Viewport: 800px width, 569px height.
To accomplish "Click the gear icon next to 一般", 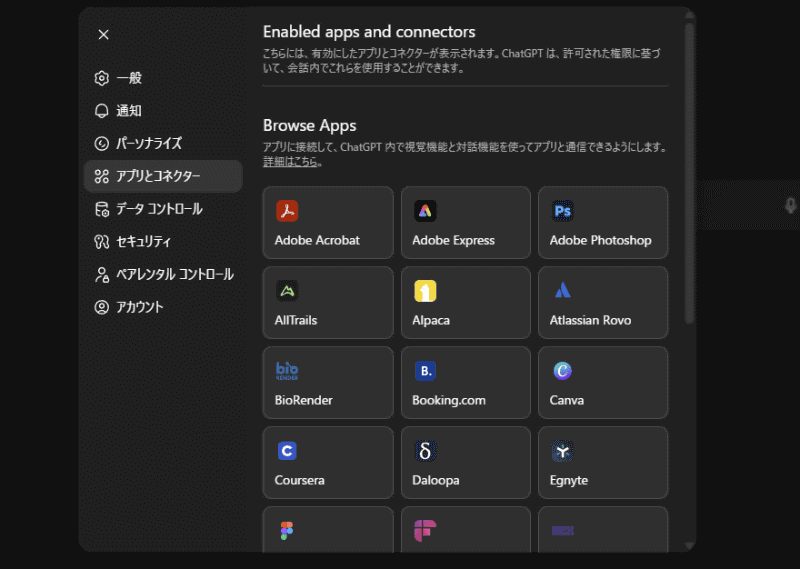I will tap(102, 78).
